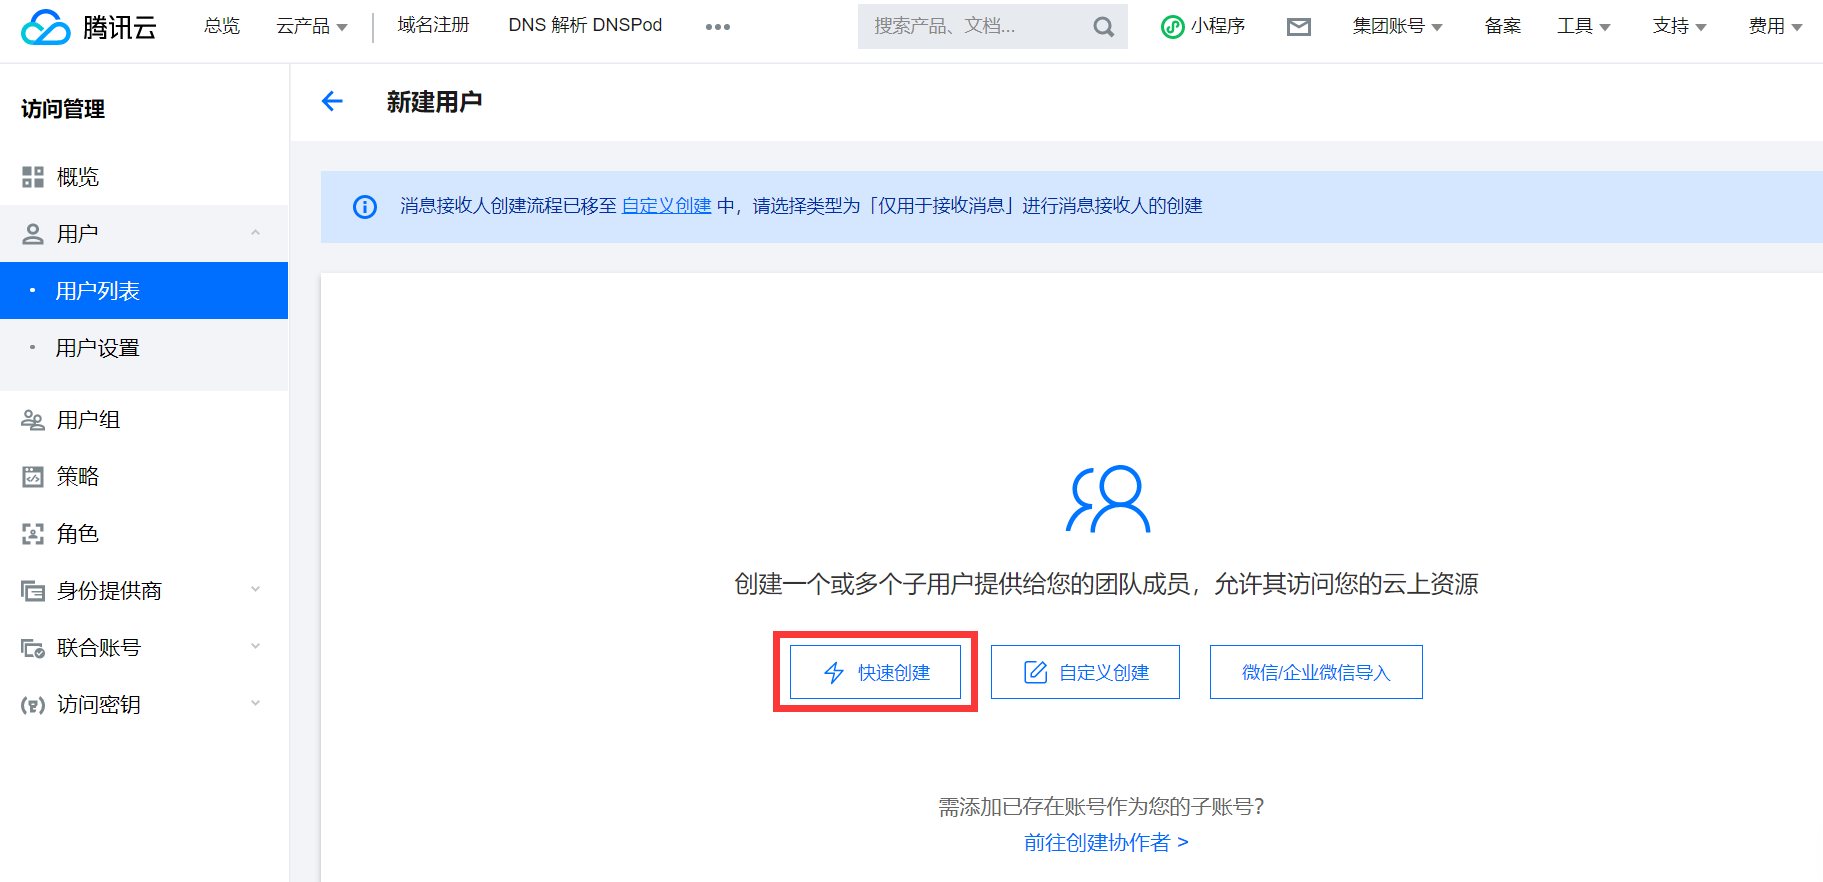
Task: Open 概览 overview in the sidebar
Action: (78, 177)
